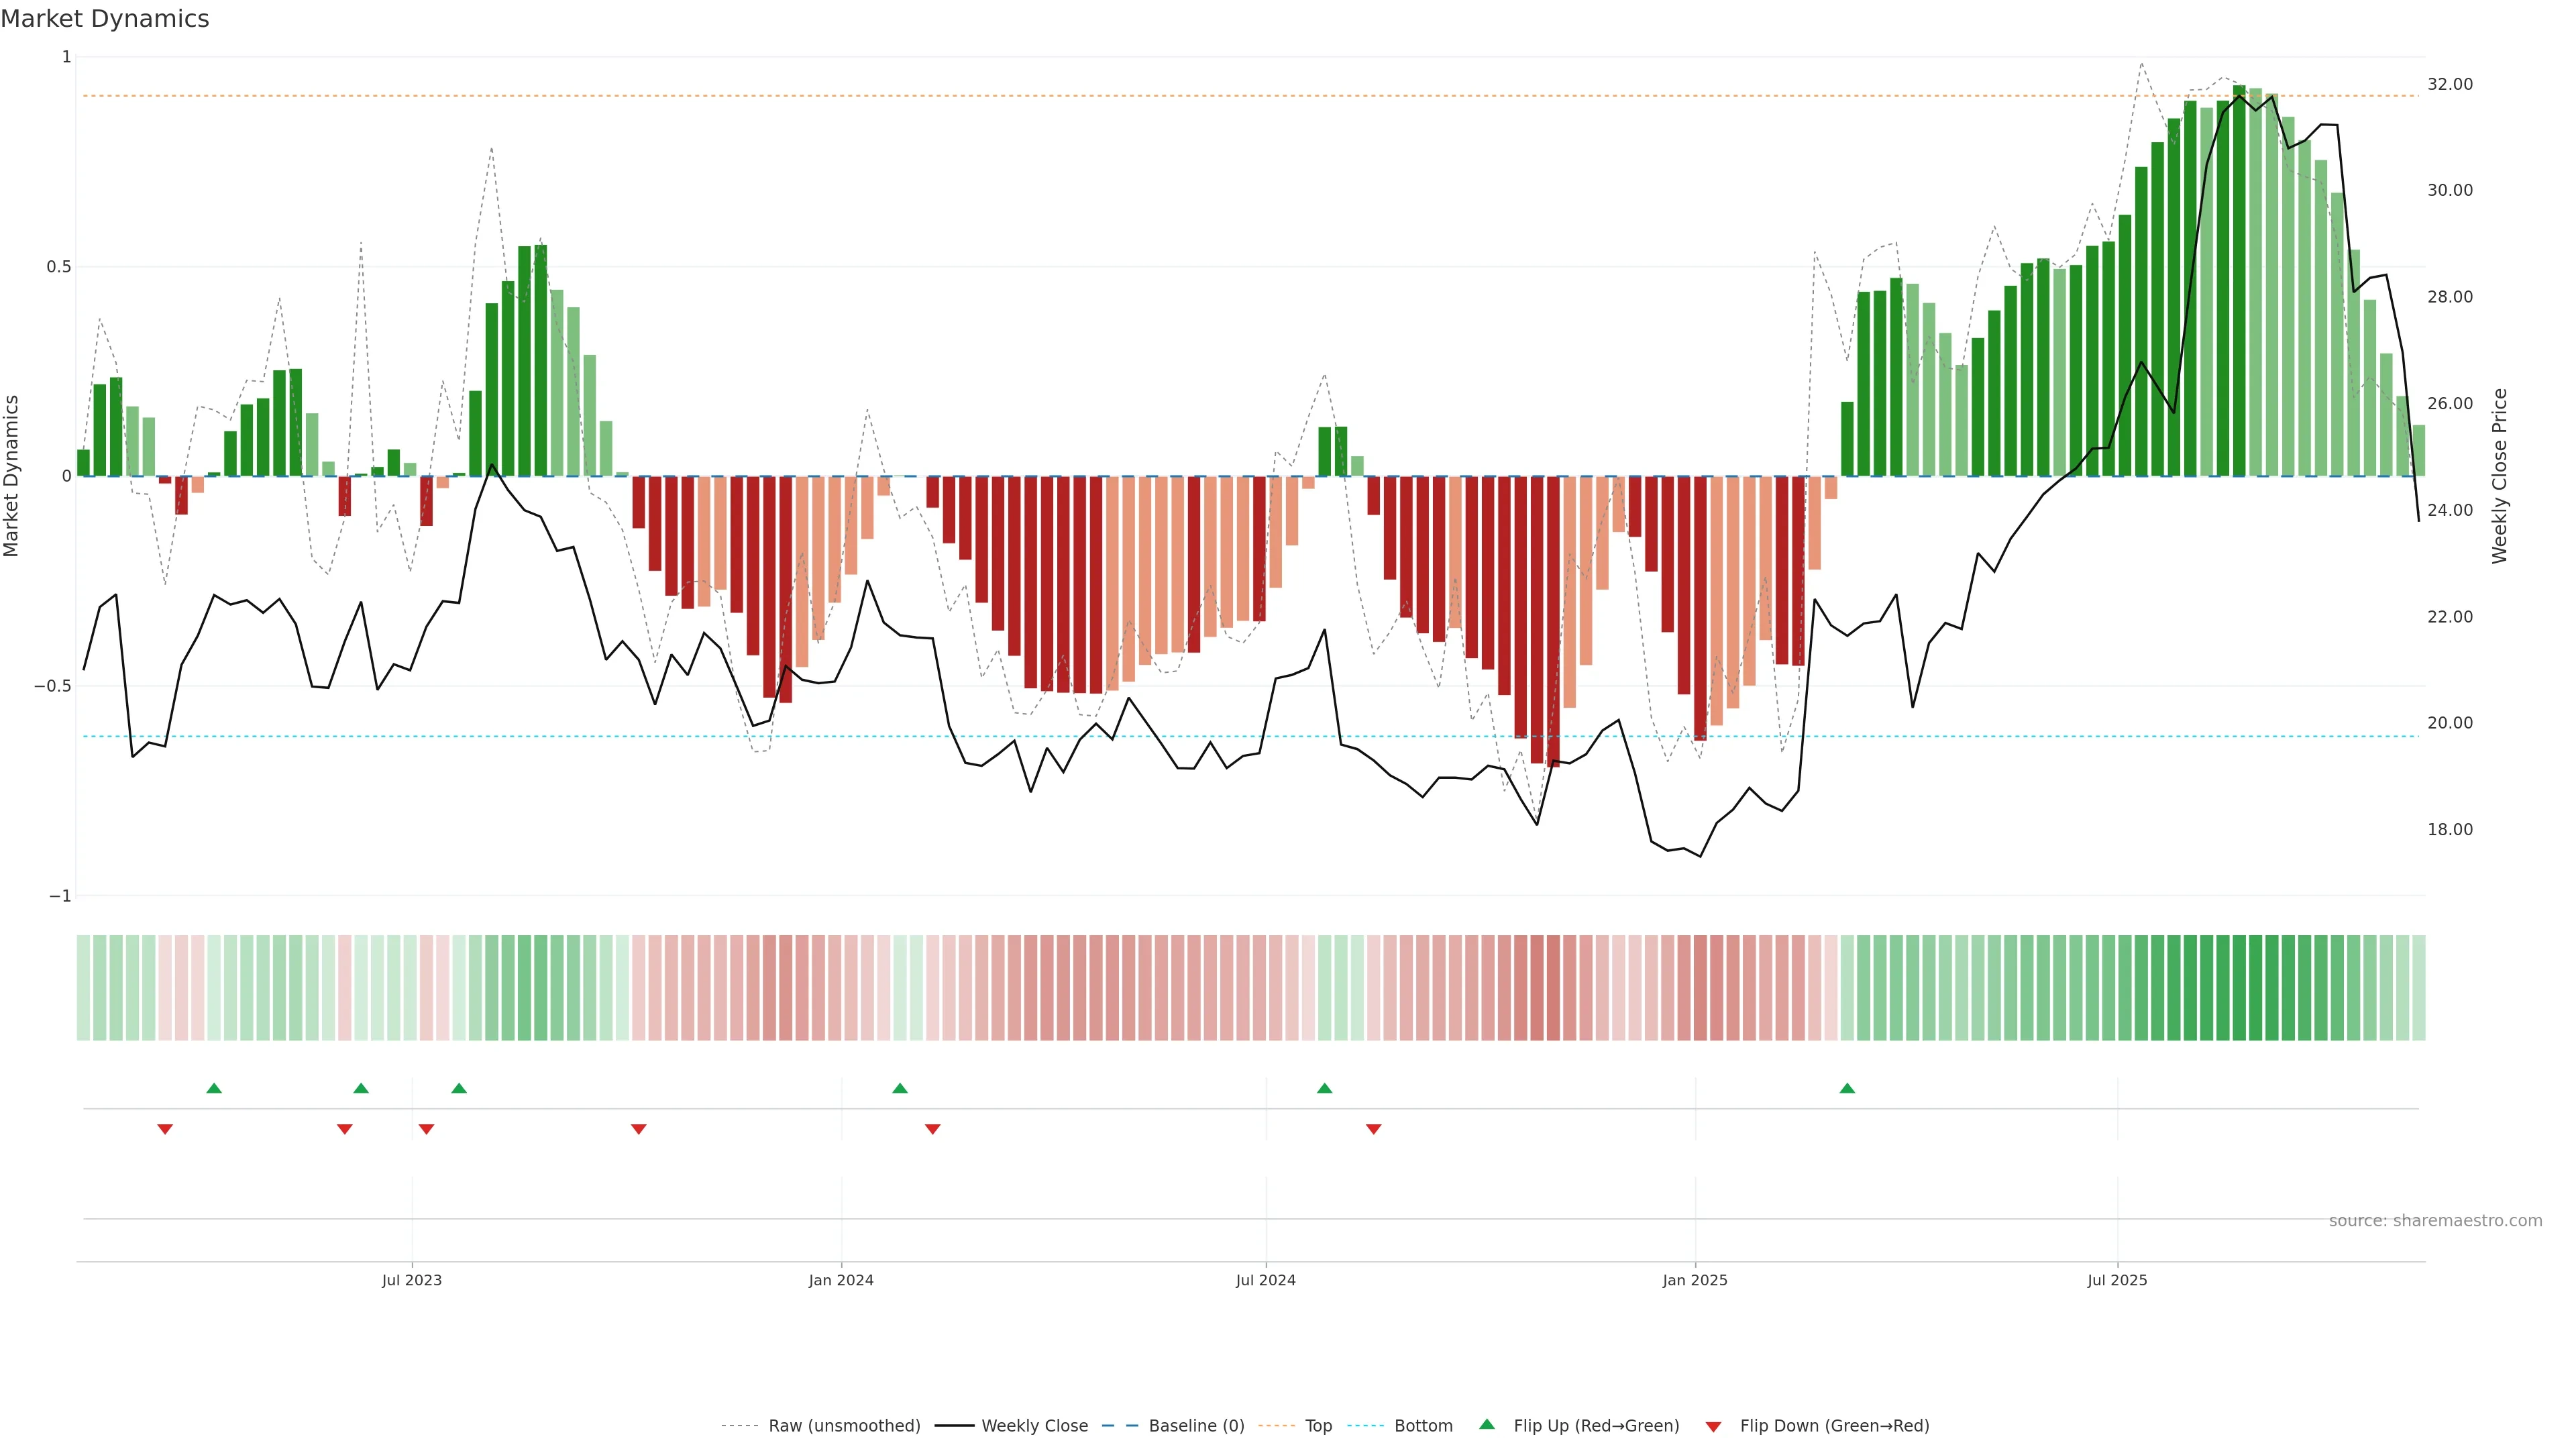Click the green flip-up marker after Jan 2024
The height and width of the screenshot is (1449, 2576).
(x=900, y=1088)
